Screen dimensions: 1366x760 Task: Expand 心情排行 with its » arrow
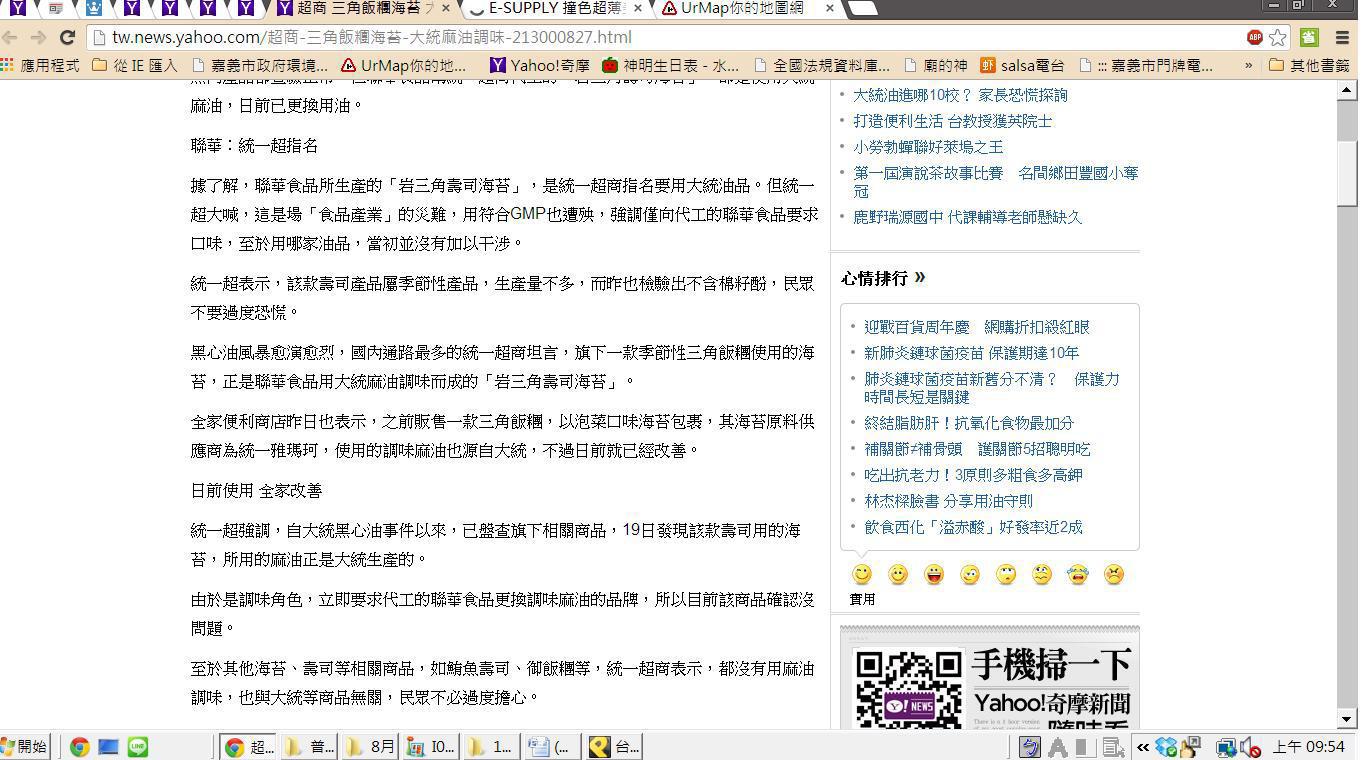pyautogui.click(x=919, y=278)
